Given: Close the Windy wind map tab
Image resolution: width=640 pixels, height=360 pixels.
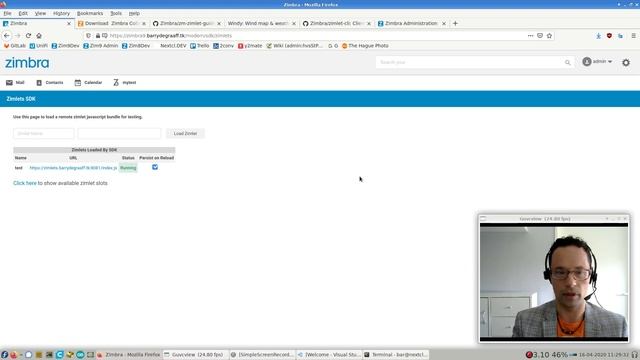Looking at the screenshot, I should tap(293, 24).
